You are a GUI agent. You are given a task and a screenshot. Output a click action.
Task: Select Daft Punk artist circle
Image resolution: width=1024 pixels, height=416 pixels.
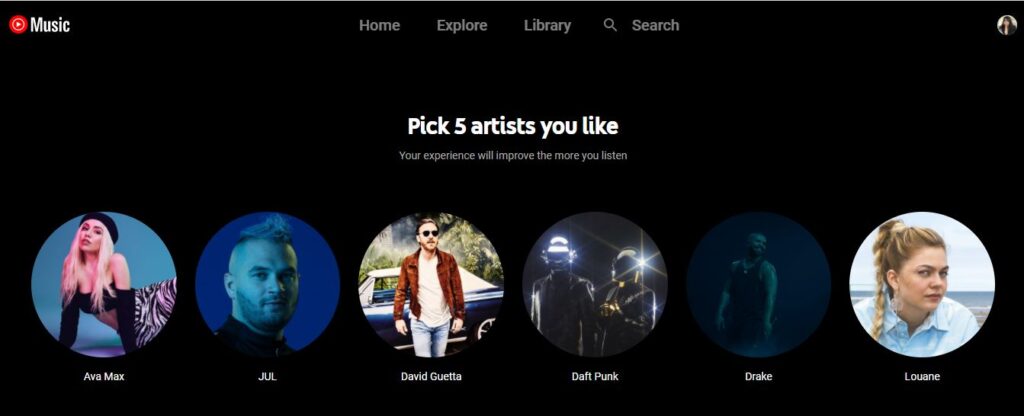coord(595,284)
